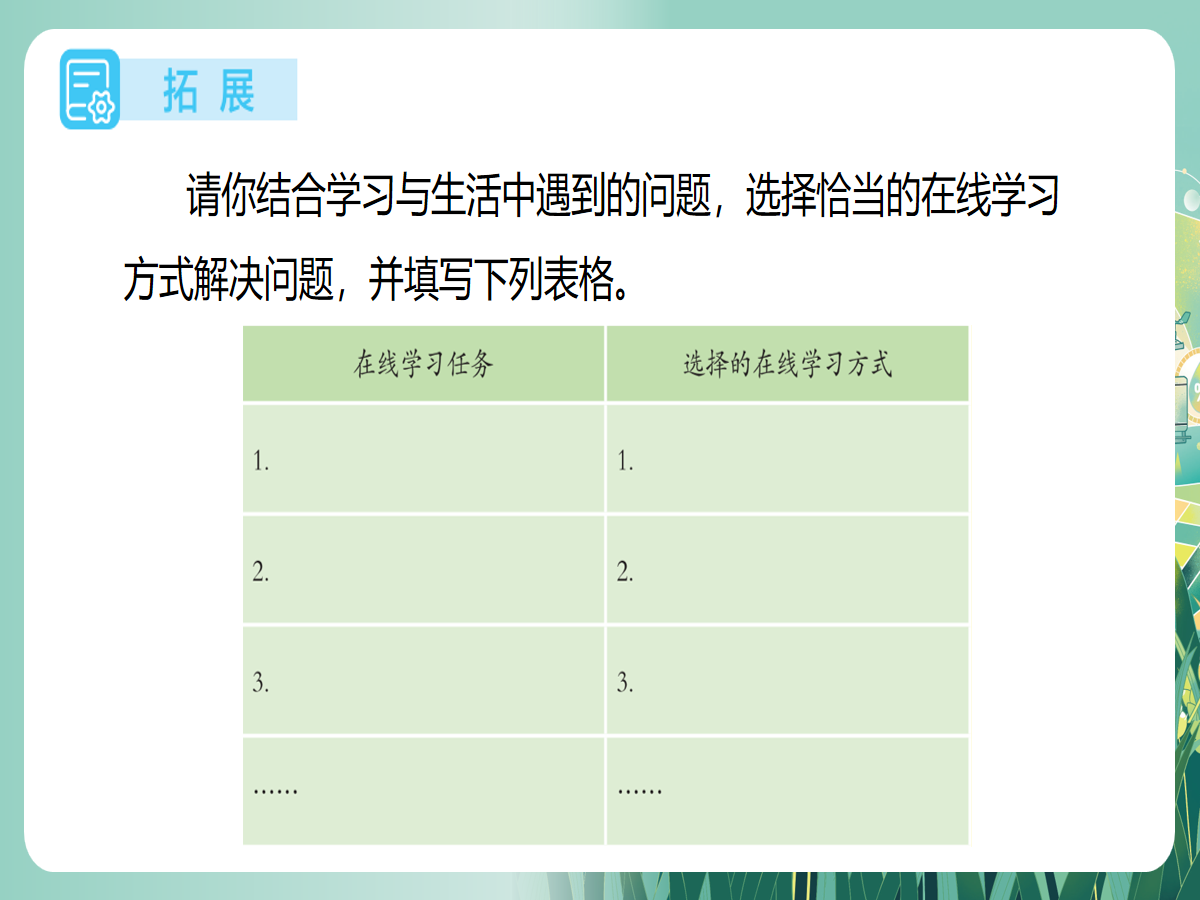Viewport: 1200px width, 900px height.
Task: Click row 1 cell under 在线学习任务
Action: [x=423, y=459]
